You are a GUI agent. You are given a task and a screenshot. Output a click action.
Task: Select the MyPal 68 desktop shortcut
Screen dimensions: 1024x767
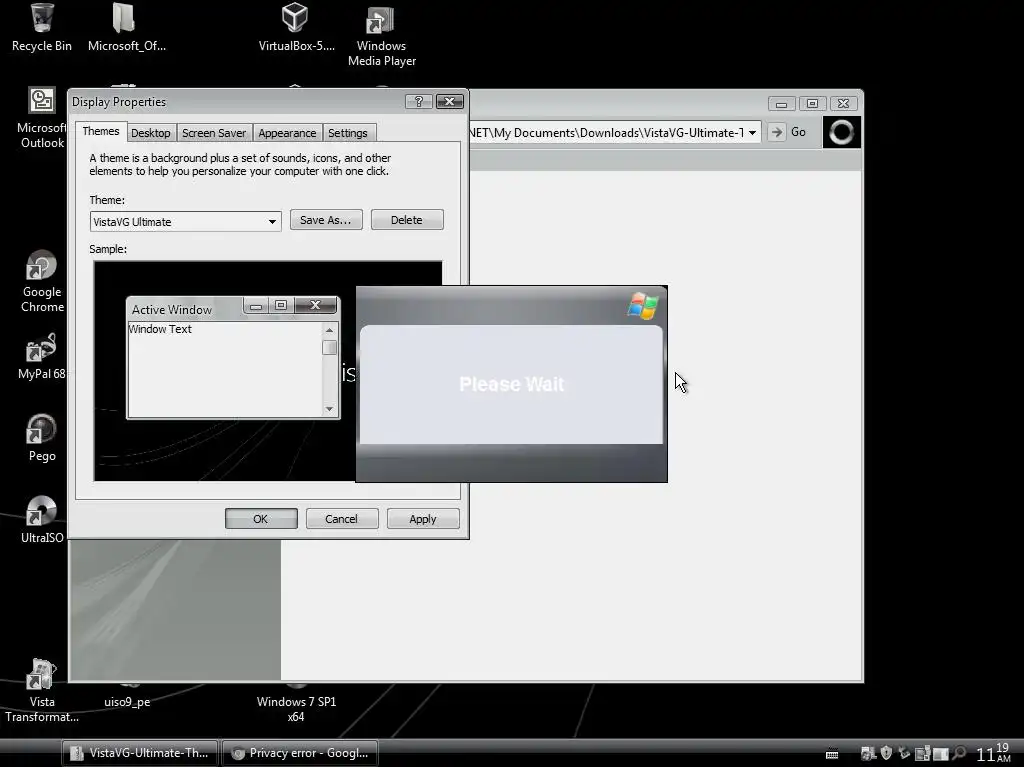[x=42, y=348]
